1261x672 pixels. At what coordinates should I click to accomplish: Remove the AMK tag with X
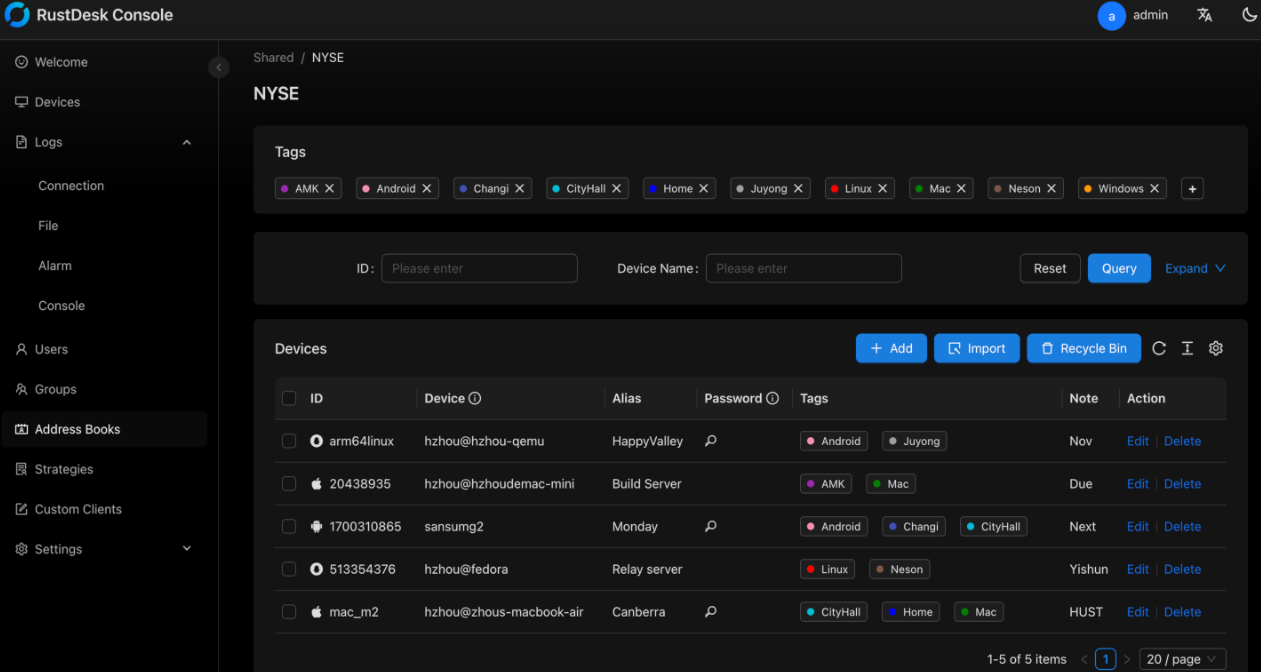pyautogui.click(x=330, y=188)
